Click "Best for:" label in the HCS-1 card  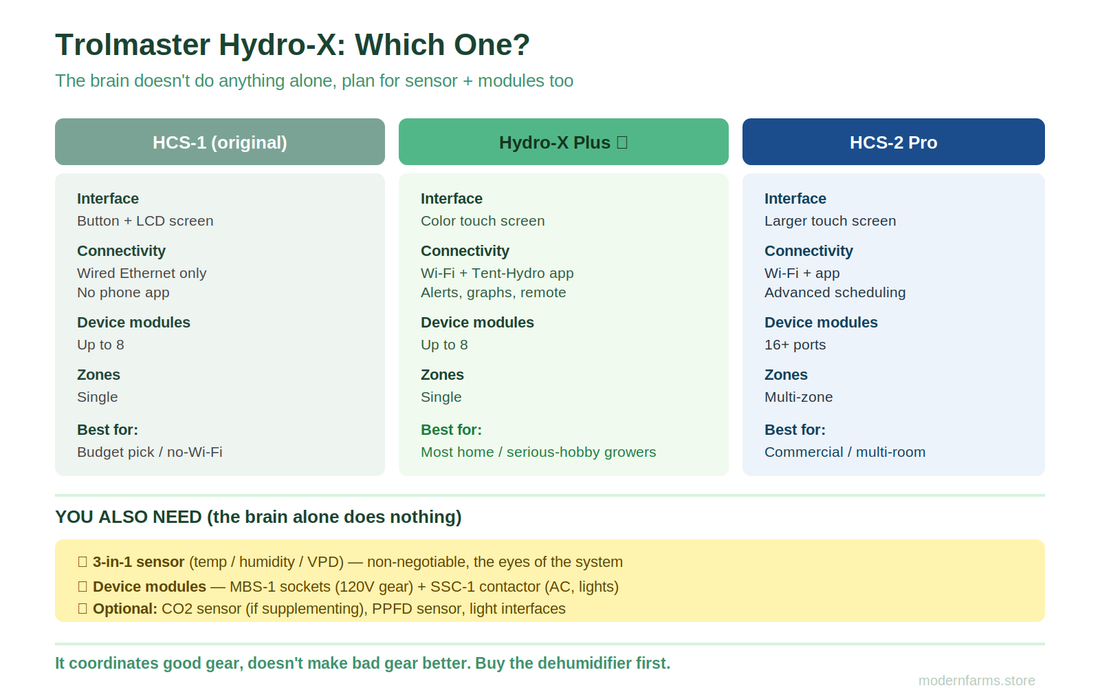pos(107,430)
